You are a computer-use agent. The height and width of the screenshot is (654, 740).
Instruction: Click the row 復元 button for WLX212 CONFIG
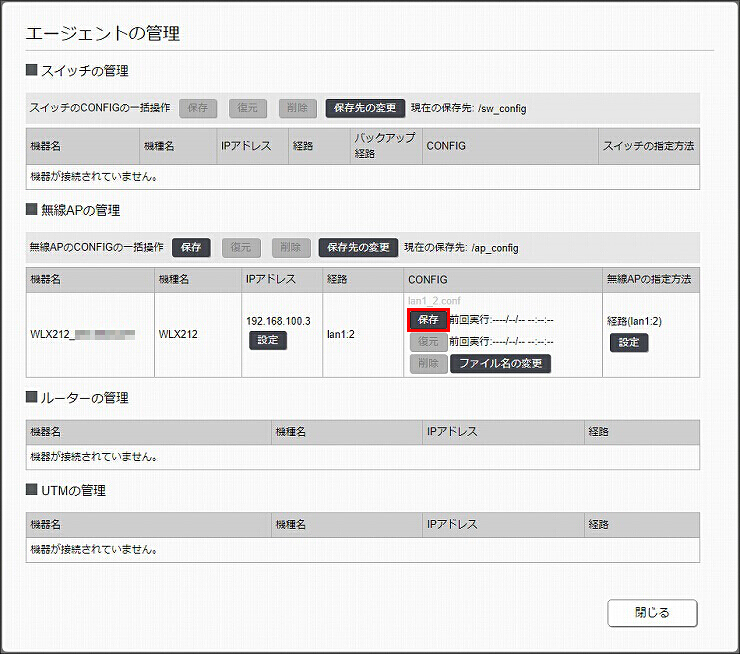(x=429, y=342)
